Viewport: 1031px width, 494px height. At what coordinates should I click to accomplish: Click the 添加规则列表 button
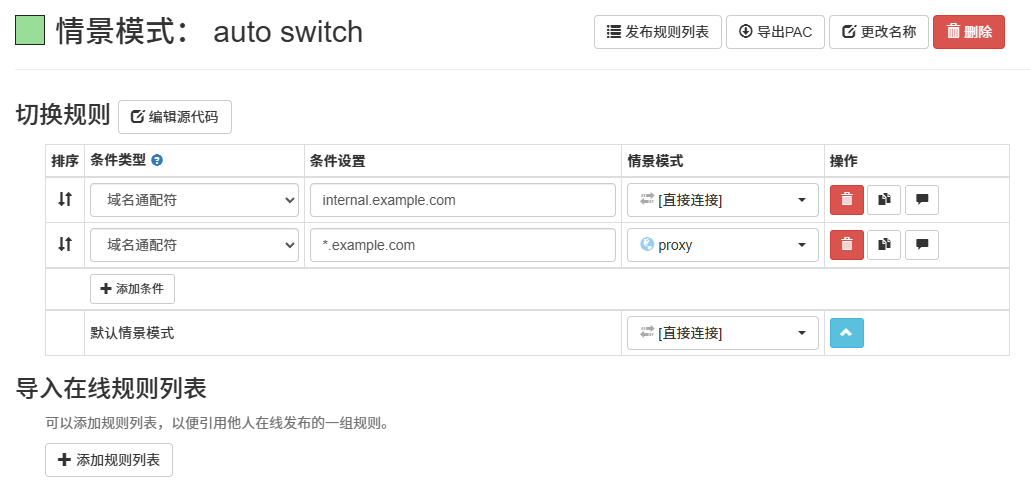(x=109, y=460)
